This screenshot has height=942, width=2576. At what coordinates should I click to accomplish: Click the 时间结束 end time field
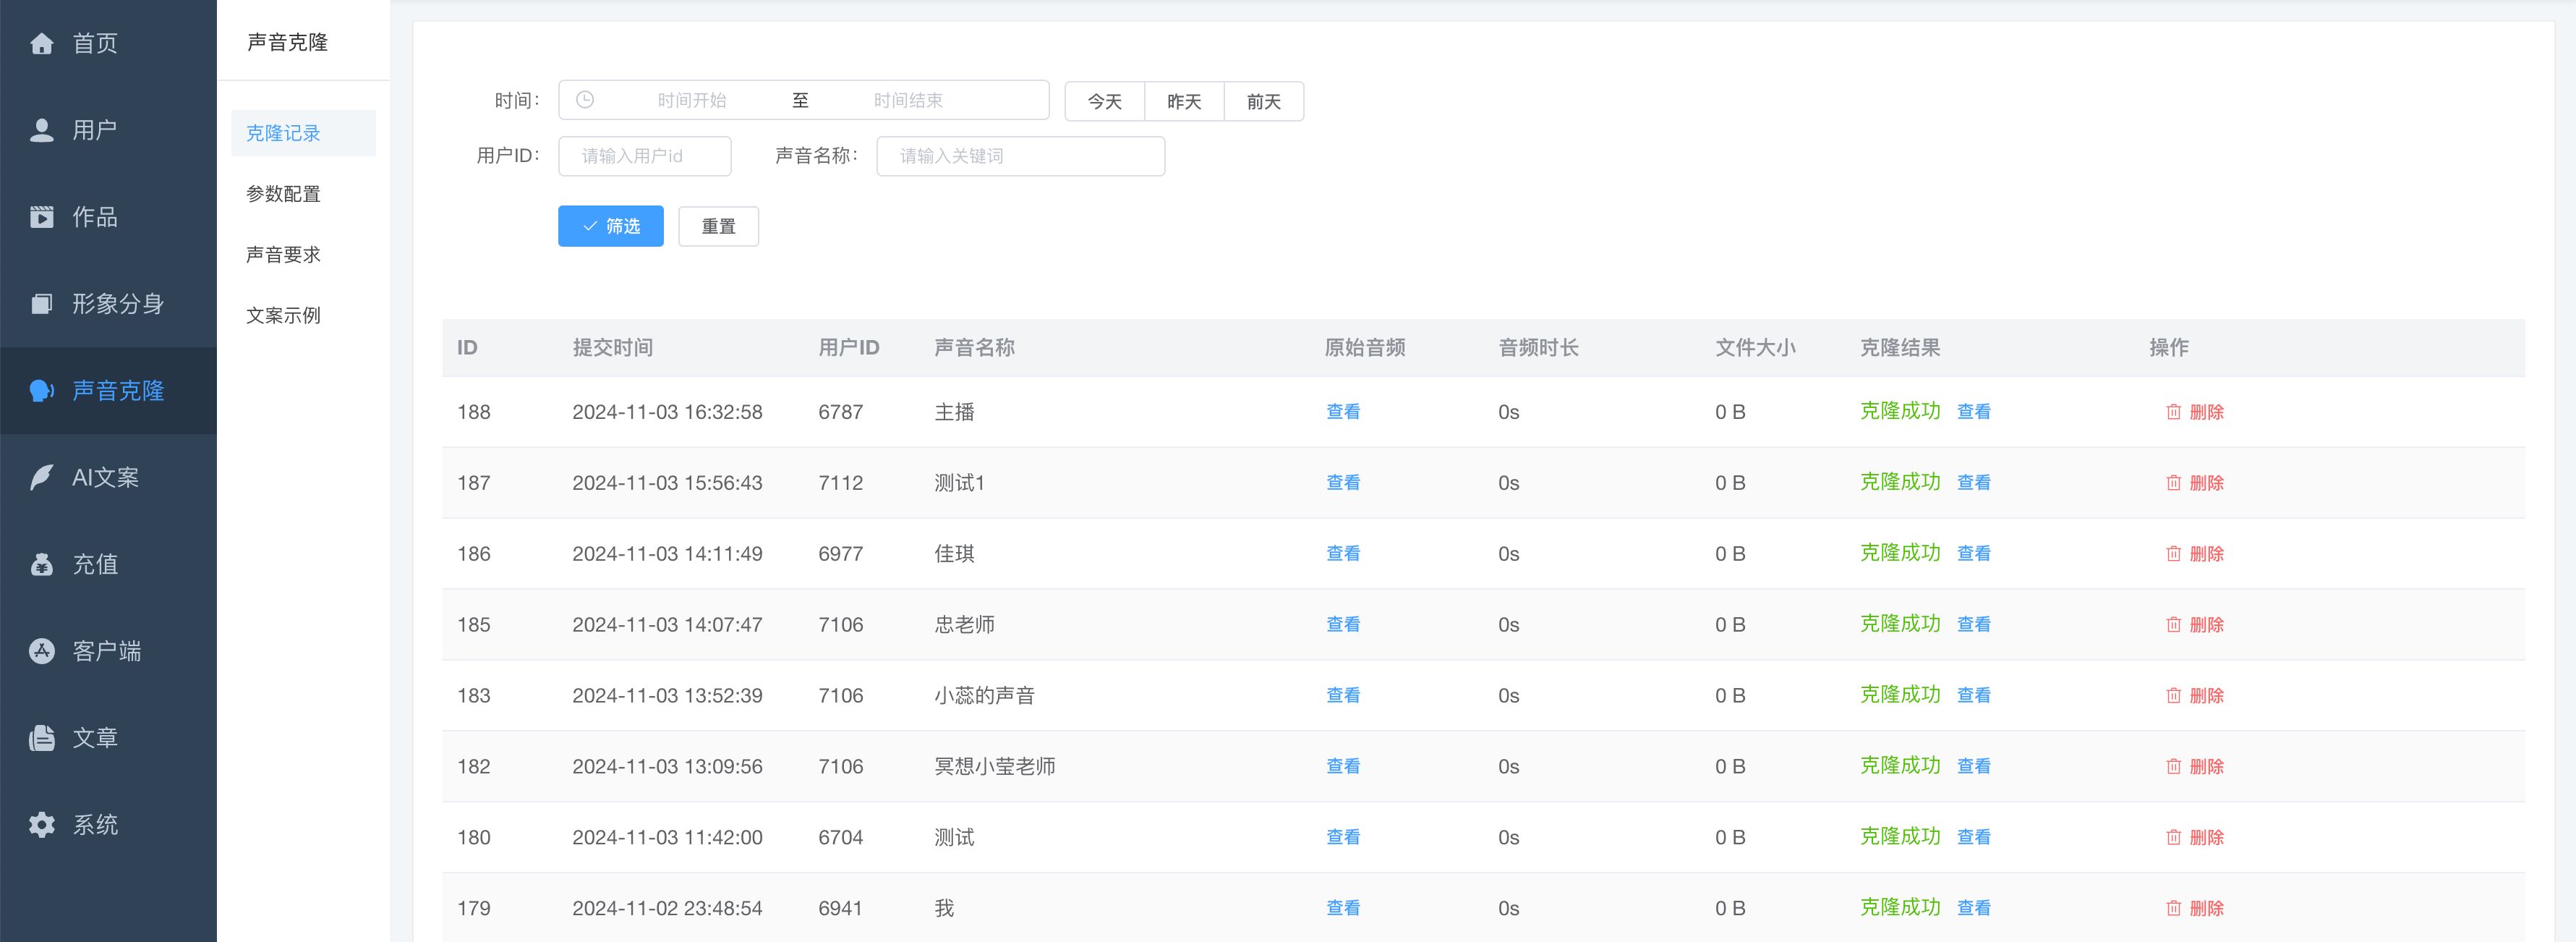908,100
